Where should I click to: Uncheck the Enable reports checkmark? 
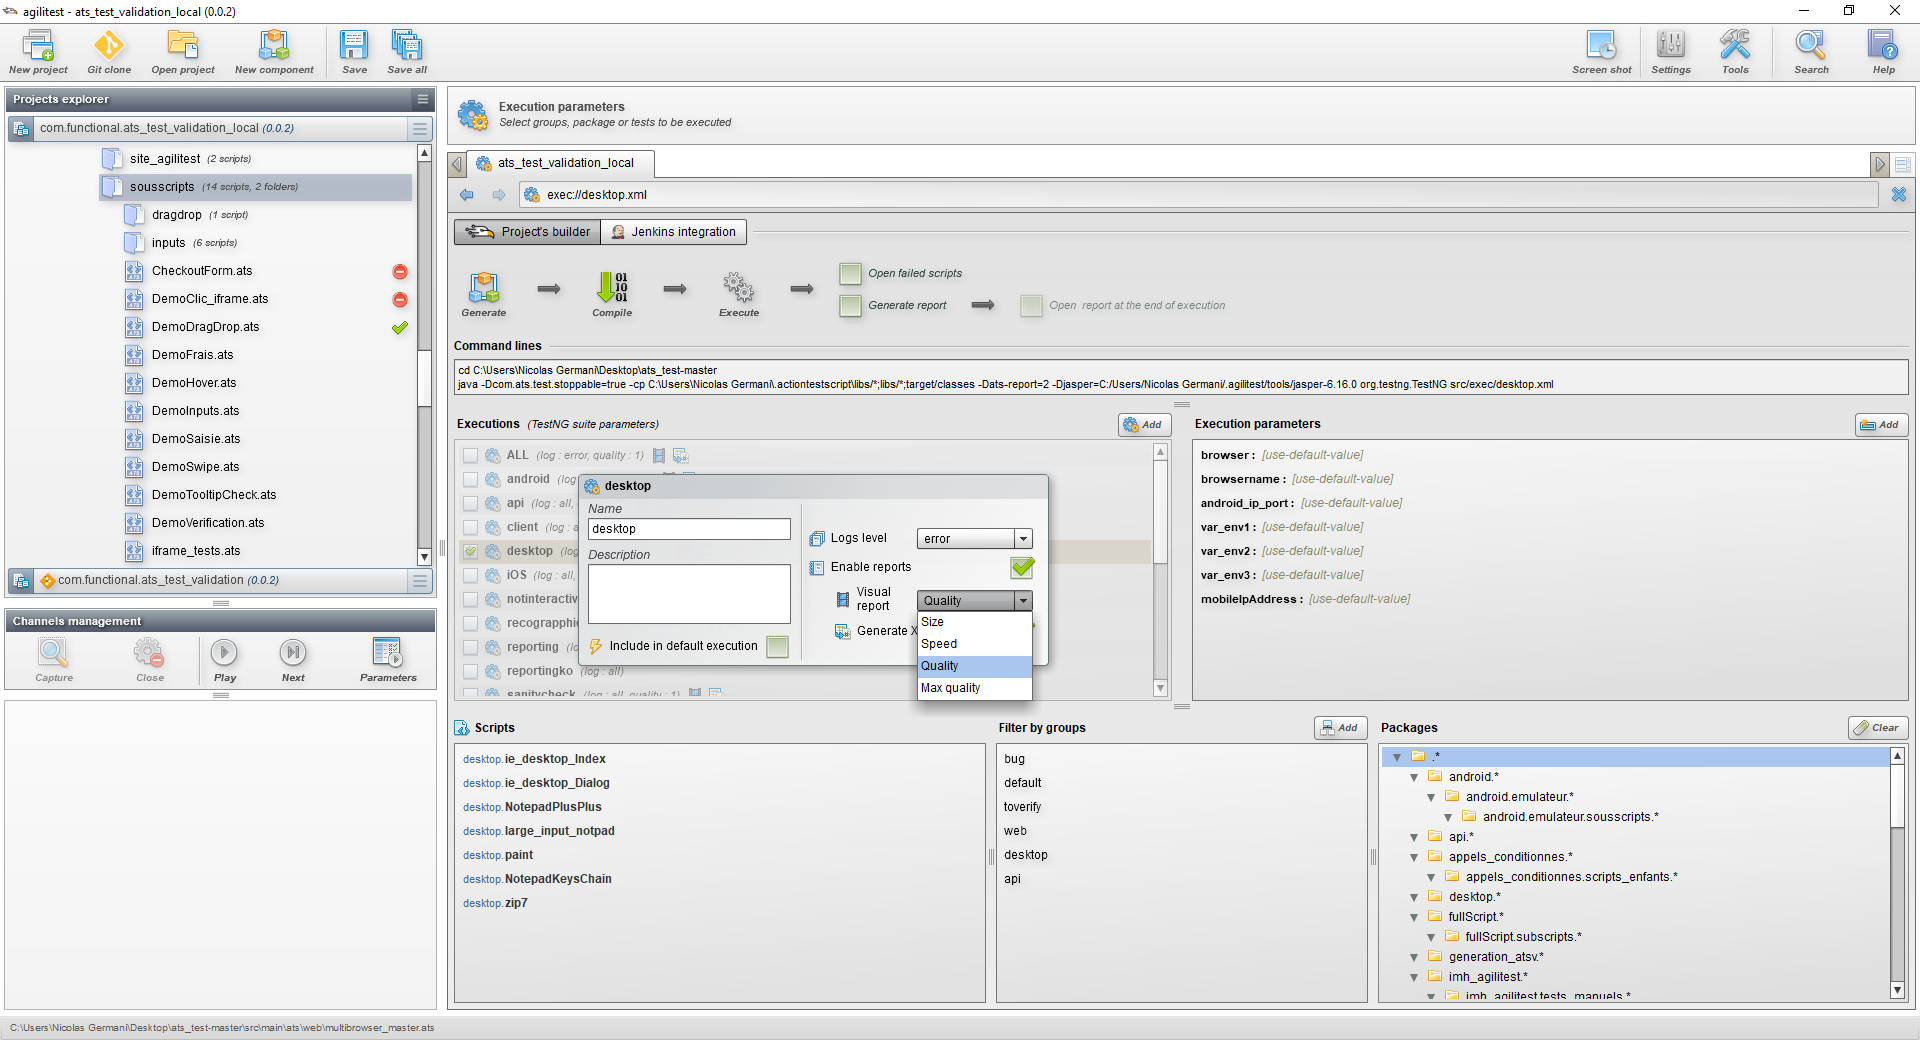point(1022,567)
